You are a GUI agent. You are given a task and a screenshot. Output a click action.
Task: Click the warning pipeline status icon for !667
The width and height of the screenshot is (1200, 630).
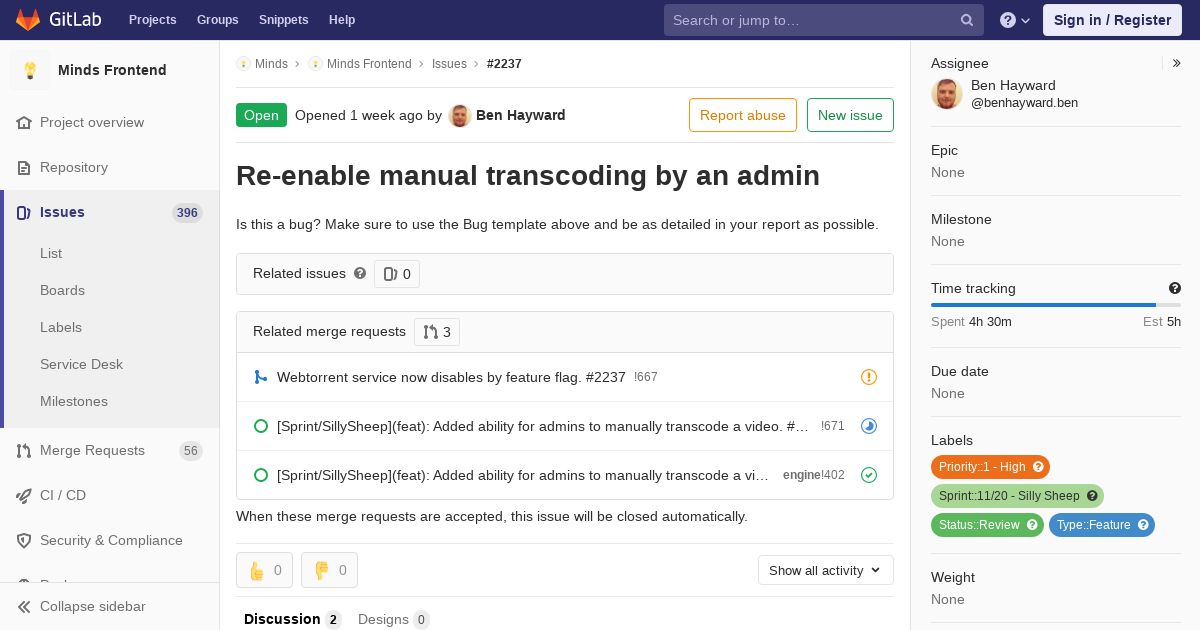point(869,377)
